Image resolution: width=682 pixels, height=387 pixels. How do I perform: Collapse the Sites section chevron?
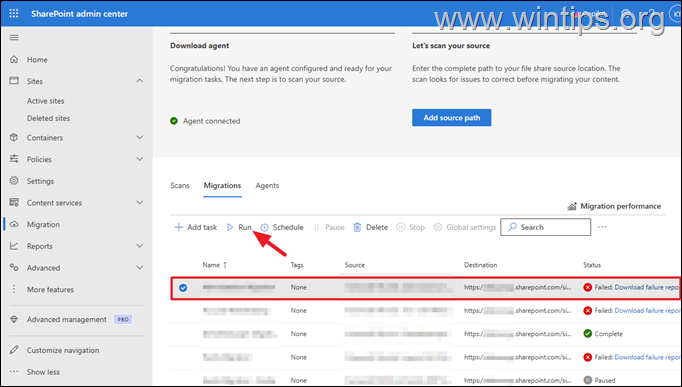pos(140,81)
